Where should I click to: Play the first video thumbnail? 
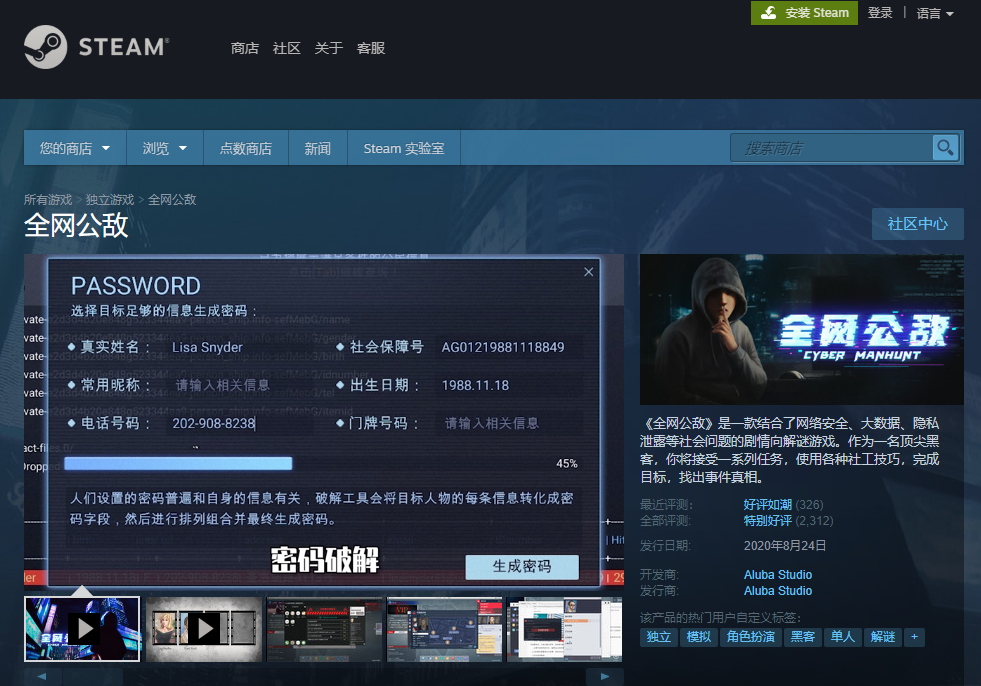[x=81, y=628]
